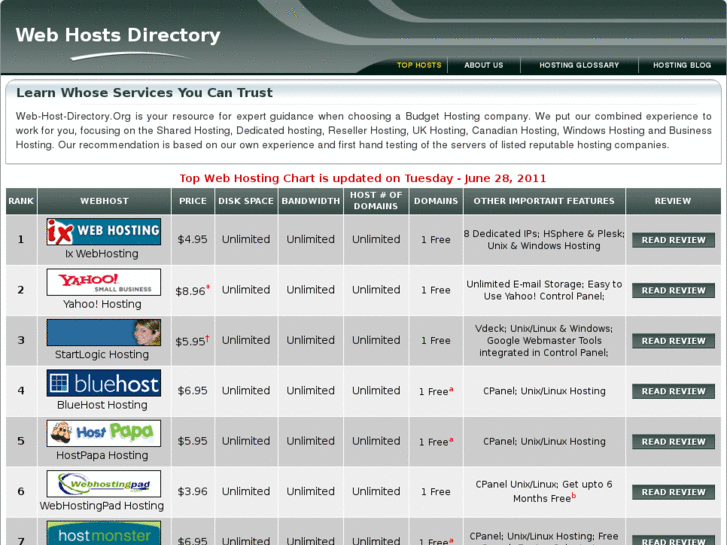This screenshot has width=727, height=545.
Task: Click the Yahoo! Hosting text link
Action: point(102,304)
